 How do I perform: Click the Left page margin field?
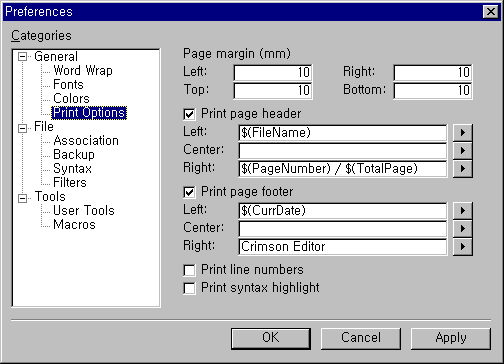pos(273,72)
